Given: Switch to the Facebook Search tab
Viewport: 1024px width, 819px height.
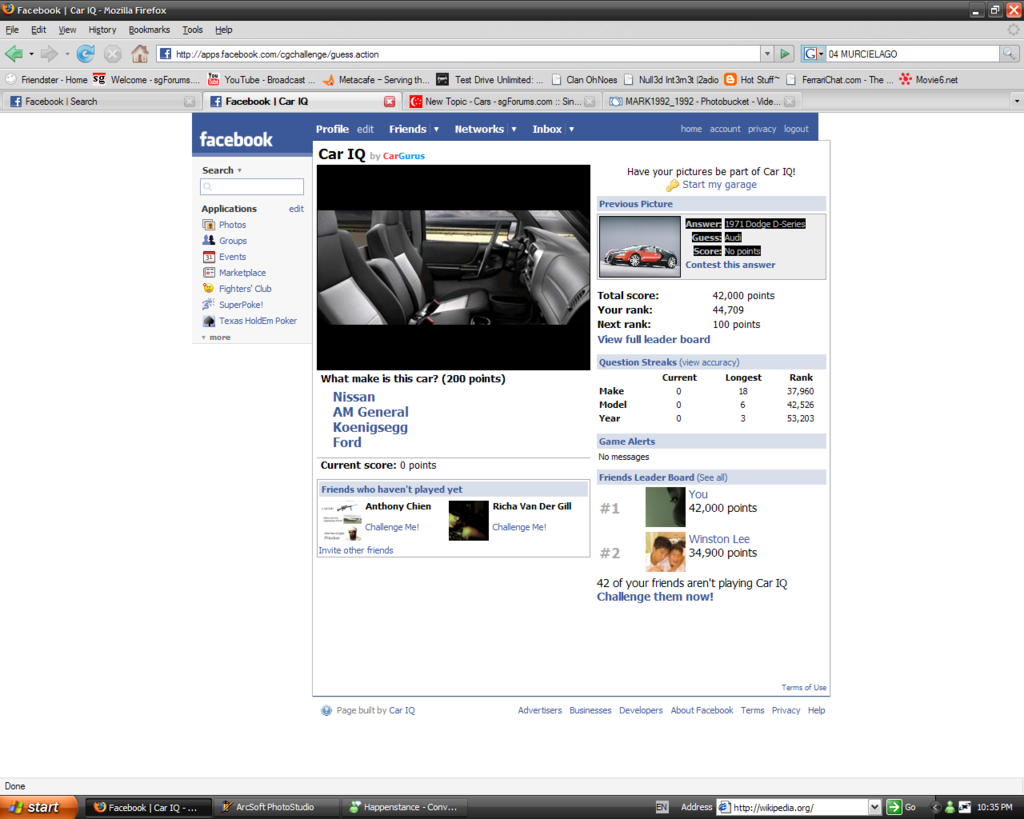Looking at the screenshot, I should pos(95,101).
